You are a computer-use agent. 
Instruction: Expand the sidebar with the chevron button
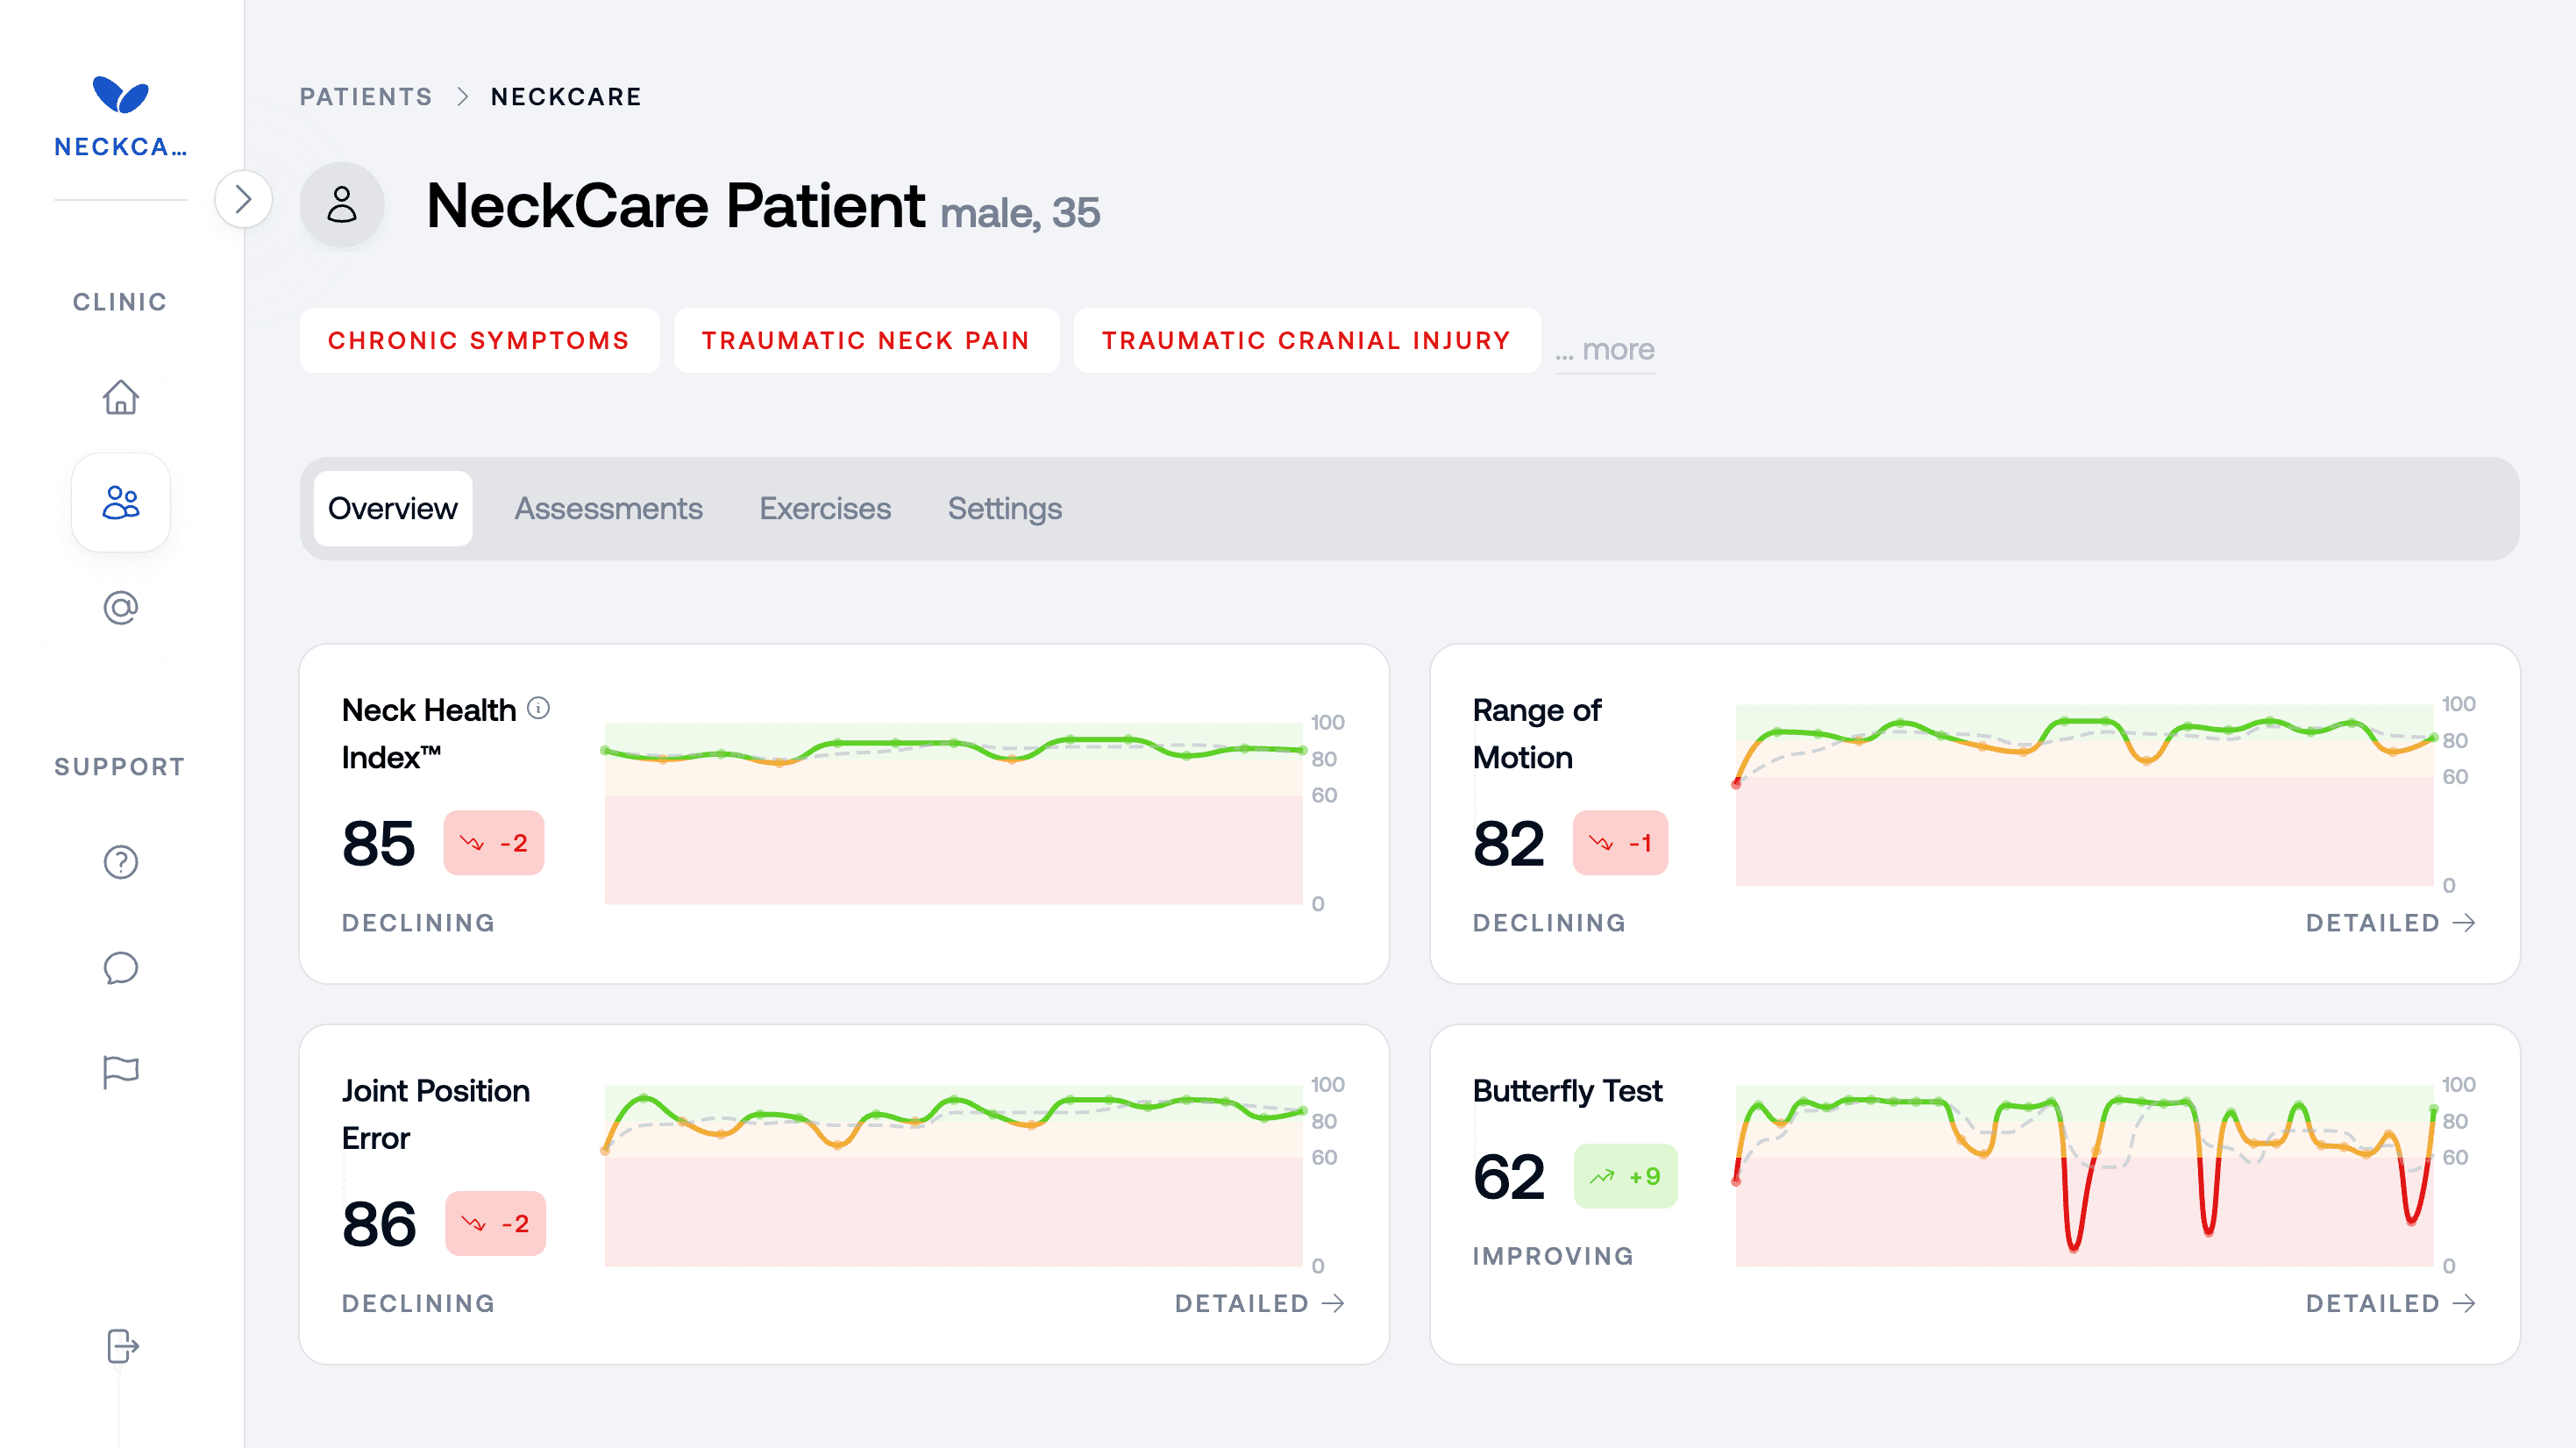click(x=243, y=199)
